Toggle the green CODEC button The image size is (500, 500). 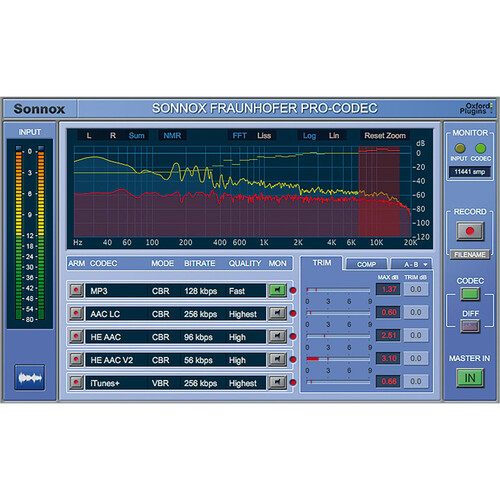(x=470, y=294)
